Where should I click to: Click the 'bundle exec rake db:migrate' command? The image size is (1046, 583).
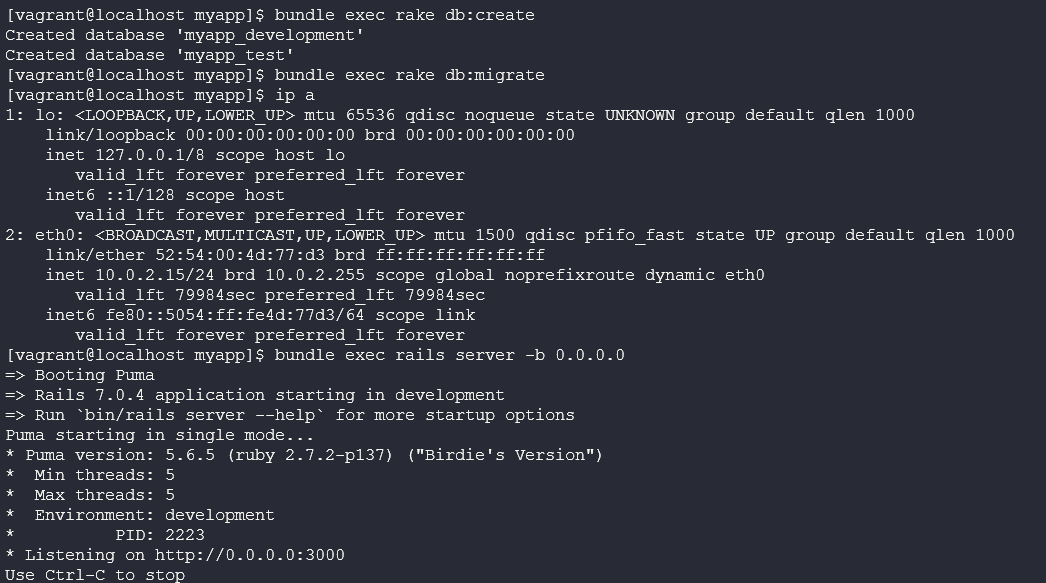pos(409,75)
